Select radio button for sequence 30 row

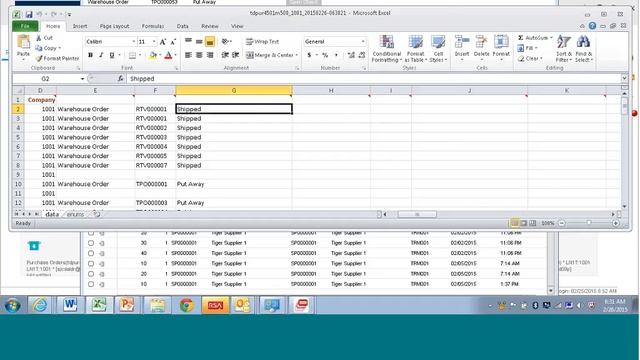[x=91, y=243]
